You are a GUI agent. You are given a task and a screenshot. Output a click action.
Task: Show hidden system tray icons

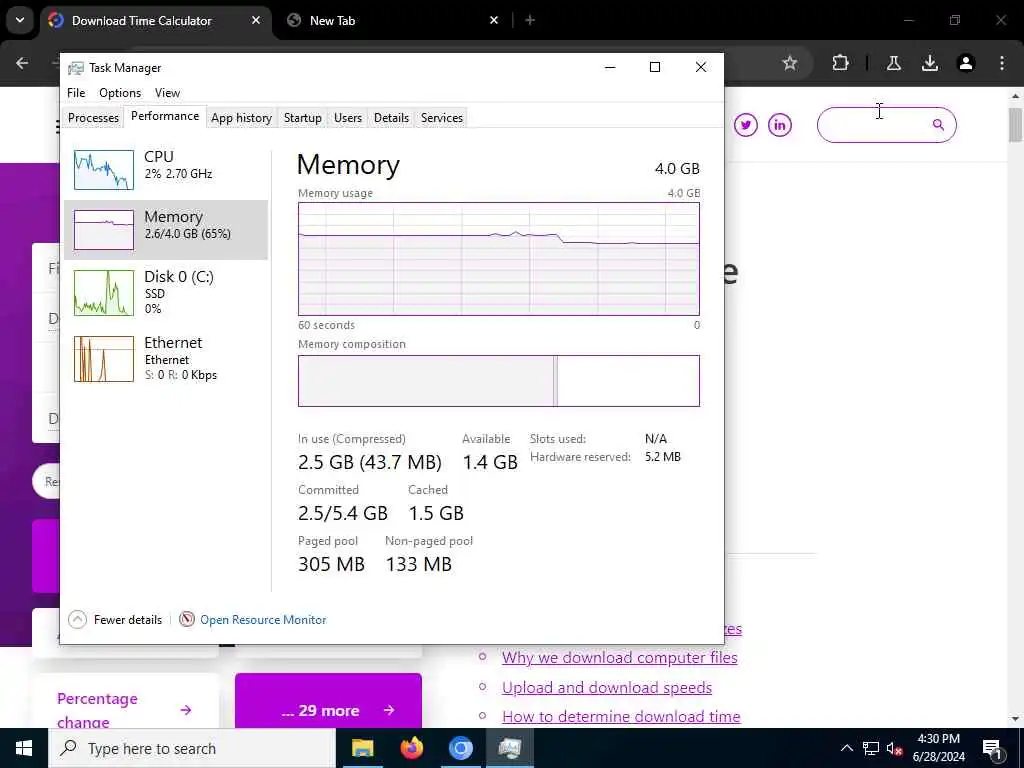[x=846, y=748]
